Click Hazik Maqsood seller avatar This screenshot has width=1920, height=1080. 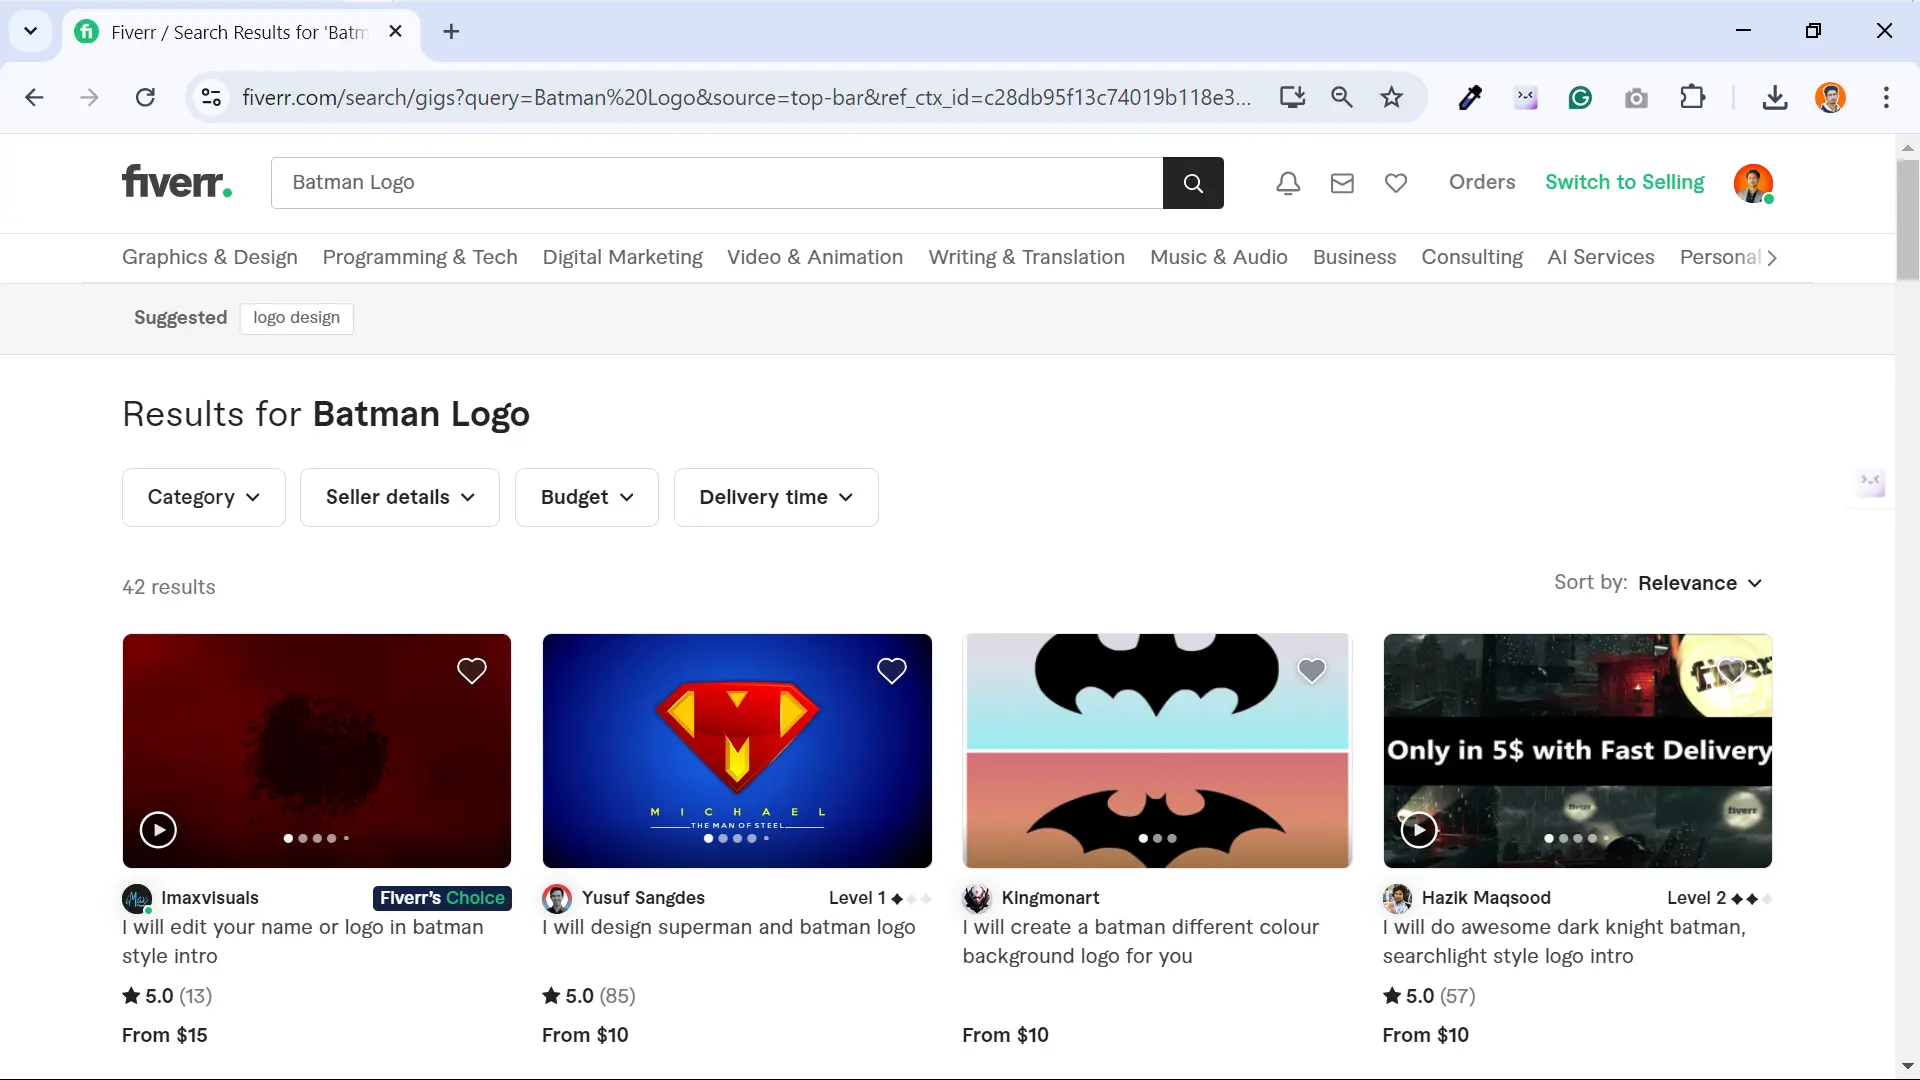(1397, 898)
